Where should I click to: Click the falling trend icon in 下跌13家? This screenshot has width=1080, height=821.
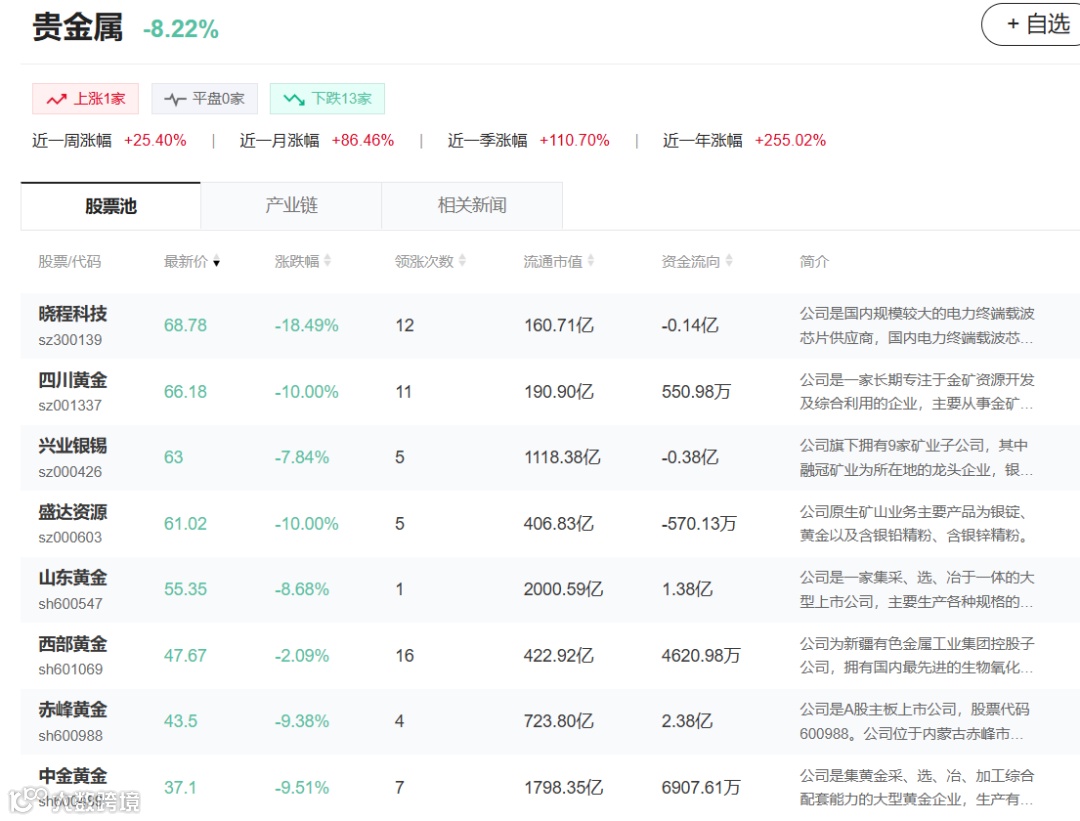293,99
